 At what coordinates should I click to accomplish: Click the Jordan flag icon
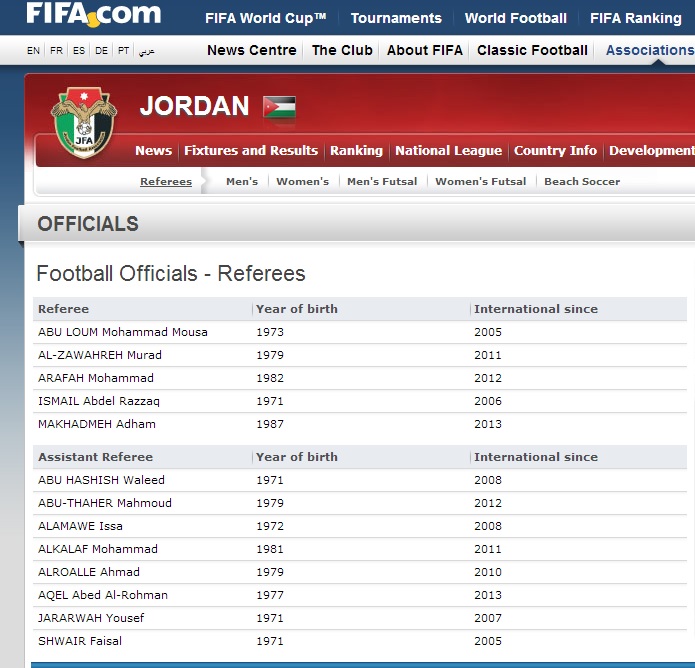(279, 107)
